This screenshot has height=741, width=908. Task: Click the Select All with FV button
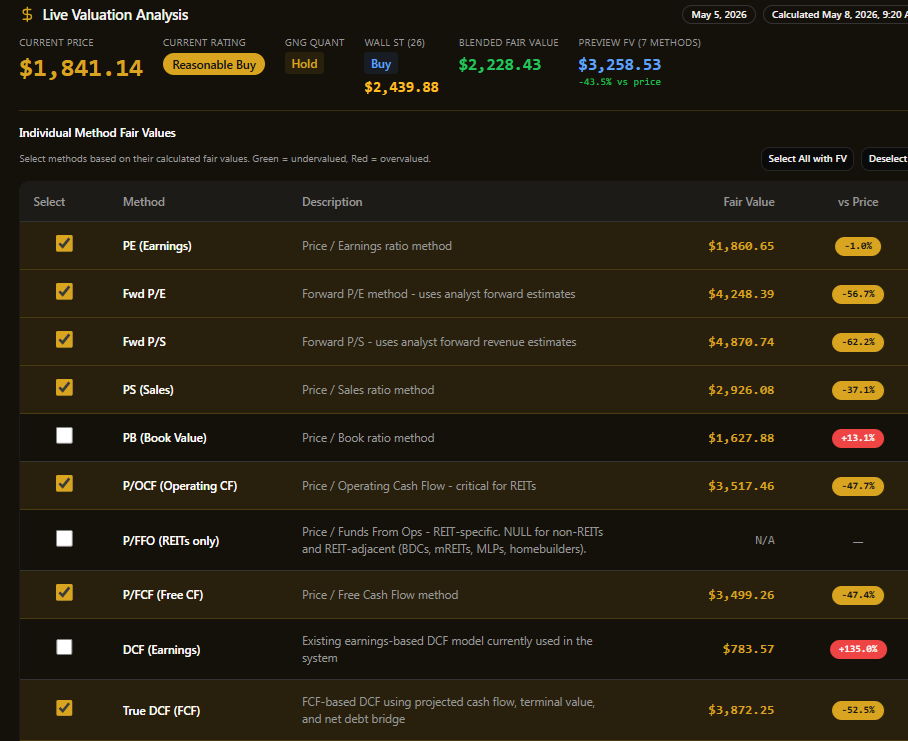(807, 159)
